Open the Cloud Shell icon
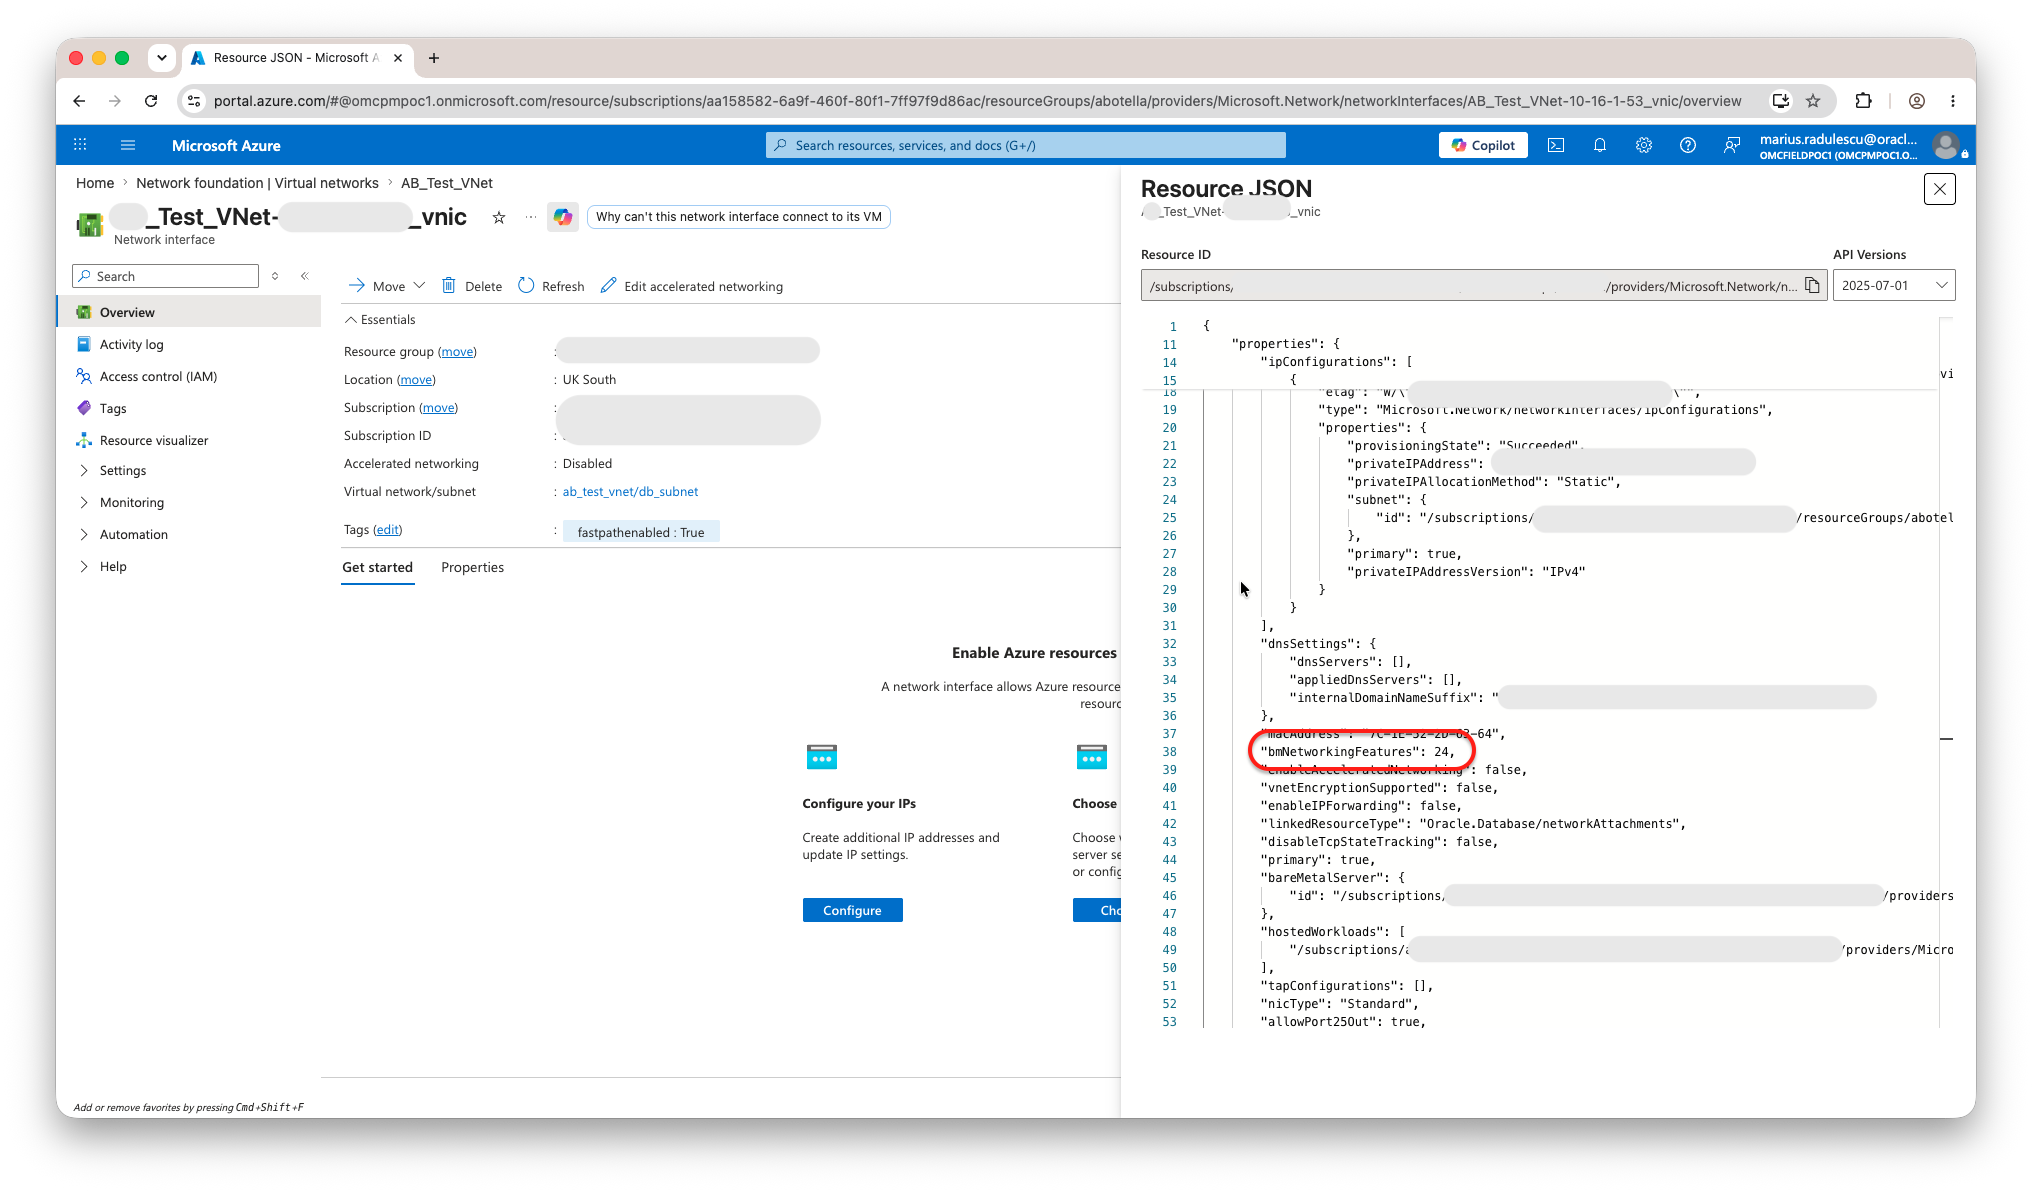 [1556, 145]
